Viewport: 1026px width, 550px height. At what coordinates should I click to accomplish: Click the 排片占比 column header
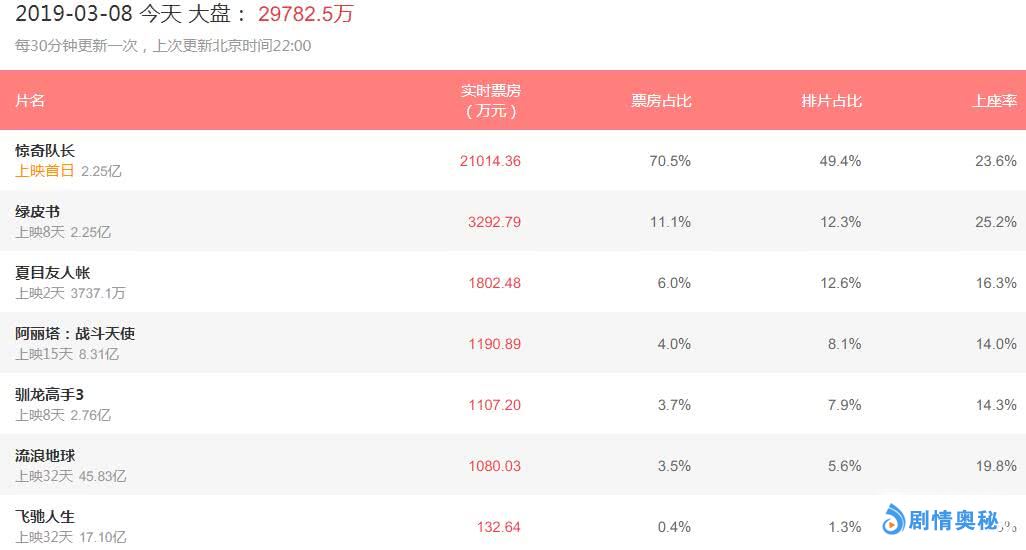(831, 100)
